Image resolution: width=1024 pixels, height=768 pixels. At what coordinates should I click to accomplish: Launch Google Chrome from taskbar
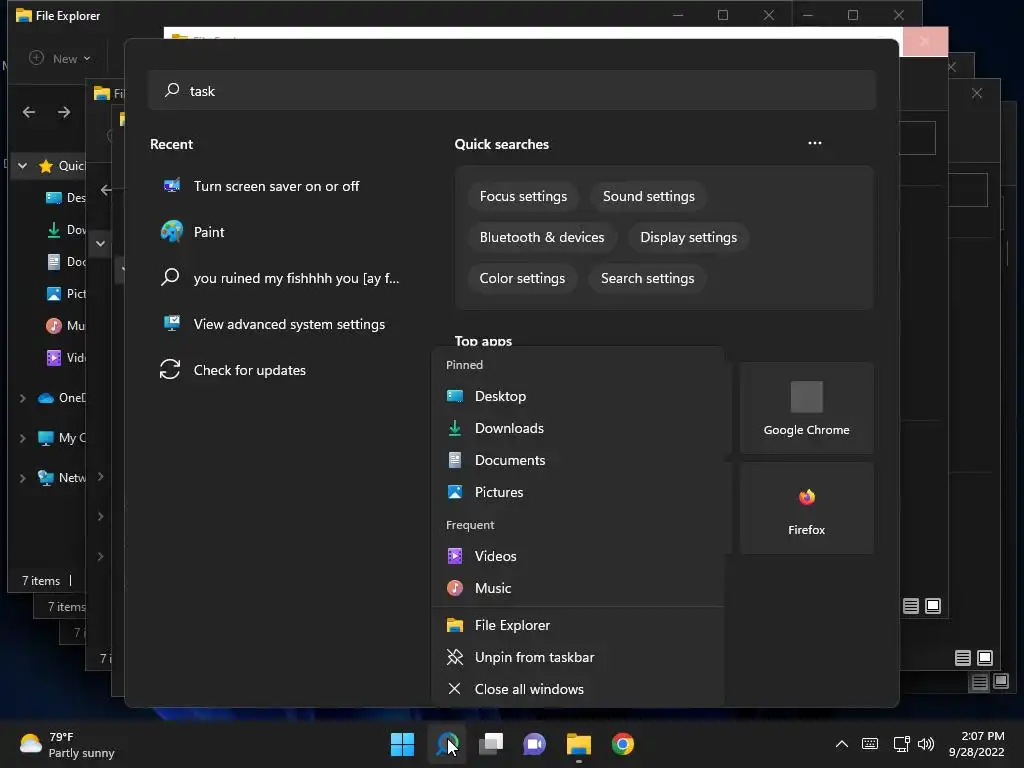coord(623,744)
